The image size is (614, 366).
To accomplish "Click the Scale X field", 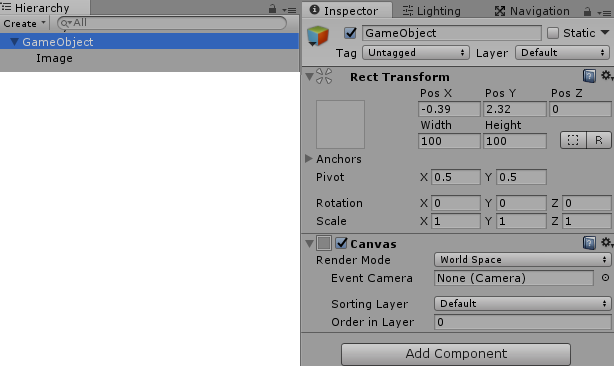I will click(455, 221).
